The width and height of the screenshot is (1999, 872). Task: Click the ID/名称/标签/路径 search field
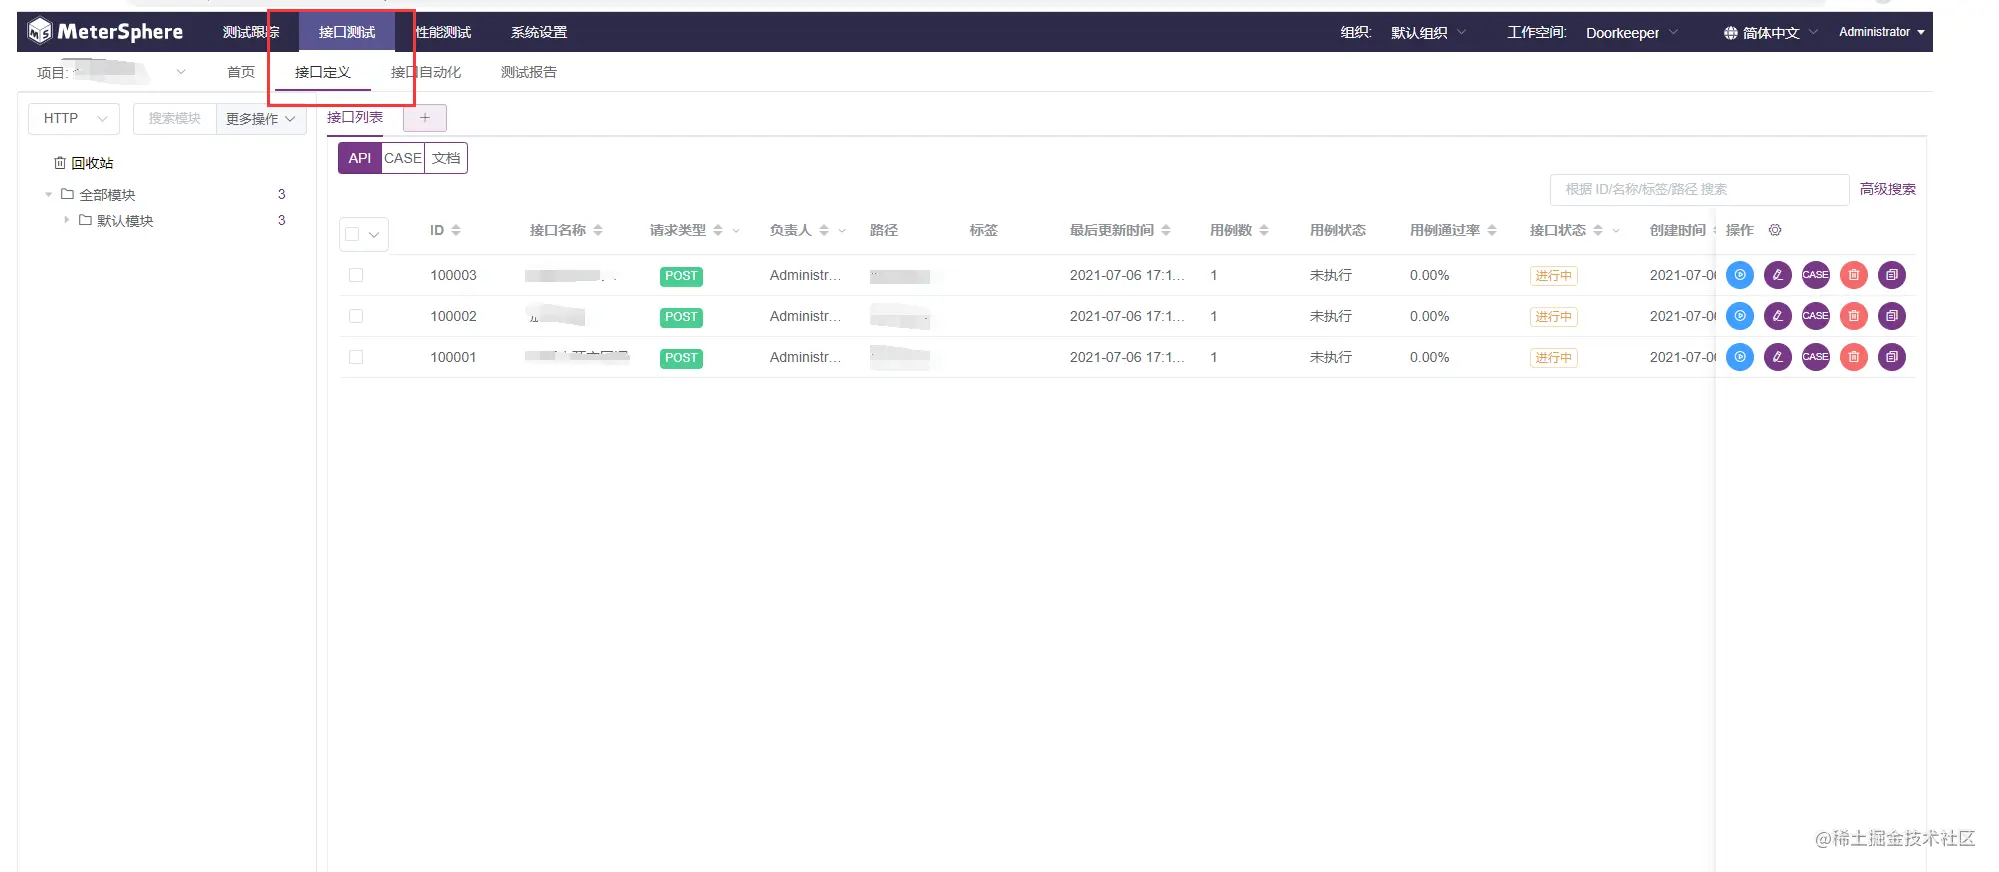pyautogui.click(x=1699, y=189)
